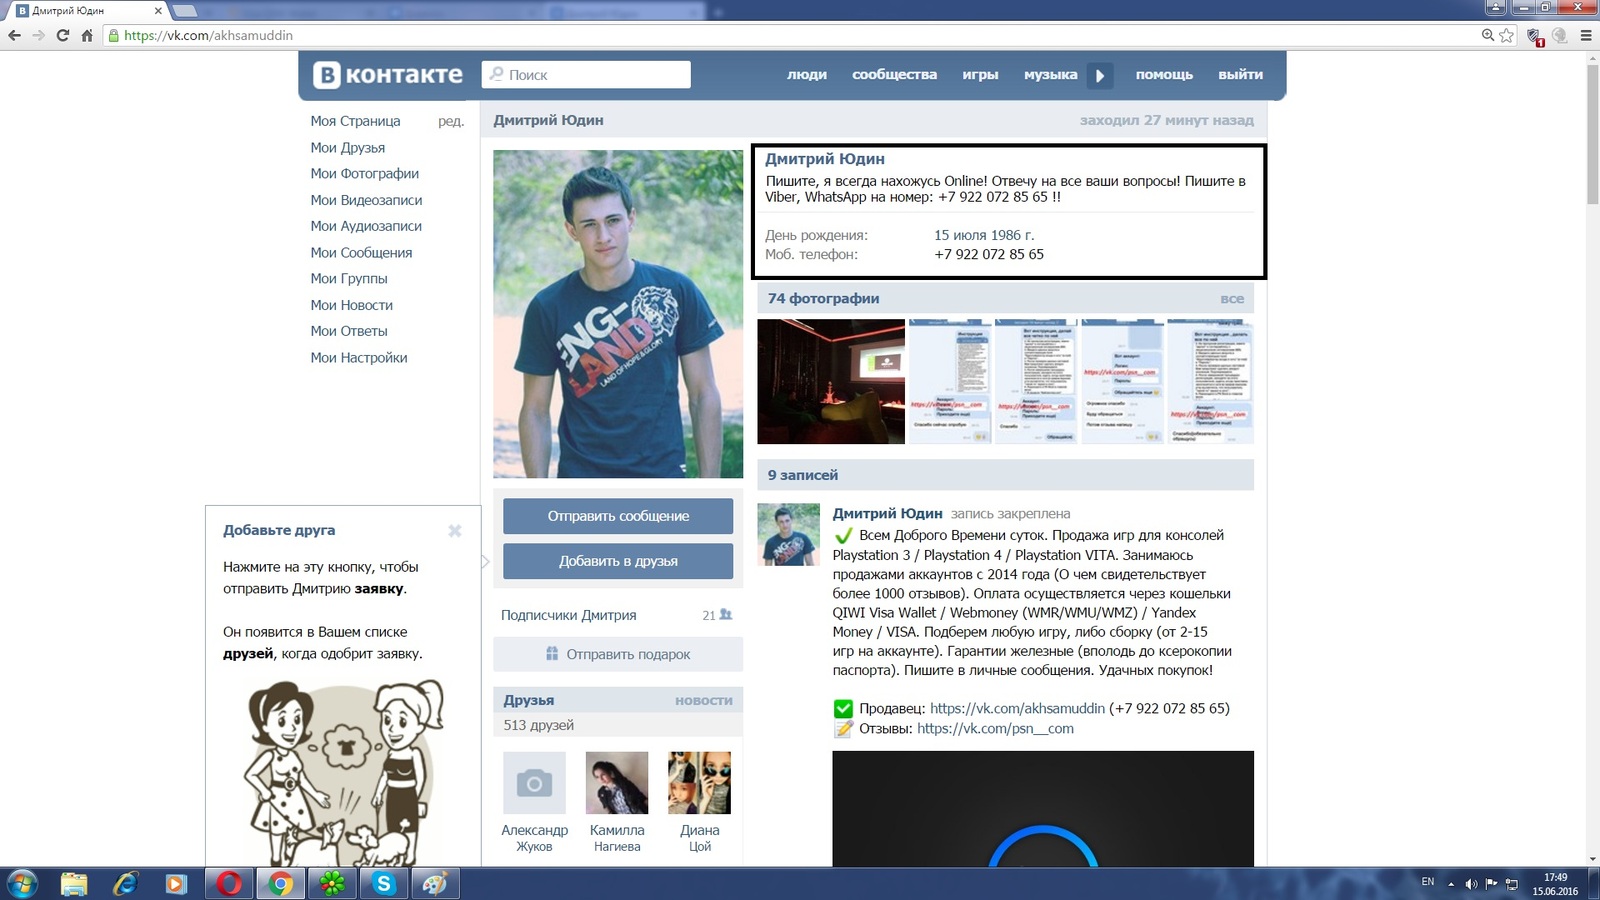This screenshot has height=900, width=1600.
Task: Close the 'Добавьте друга' tooltip panel
Action: 455,531
